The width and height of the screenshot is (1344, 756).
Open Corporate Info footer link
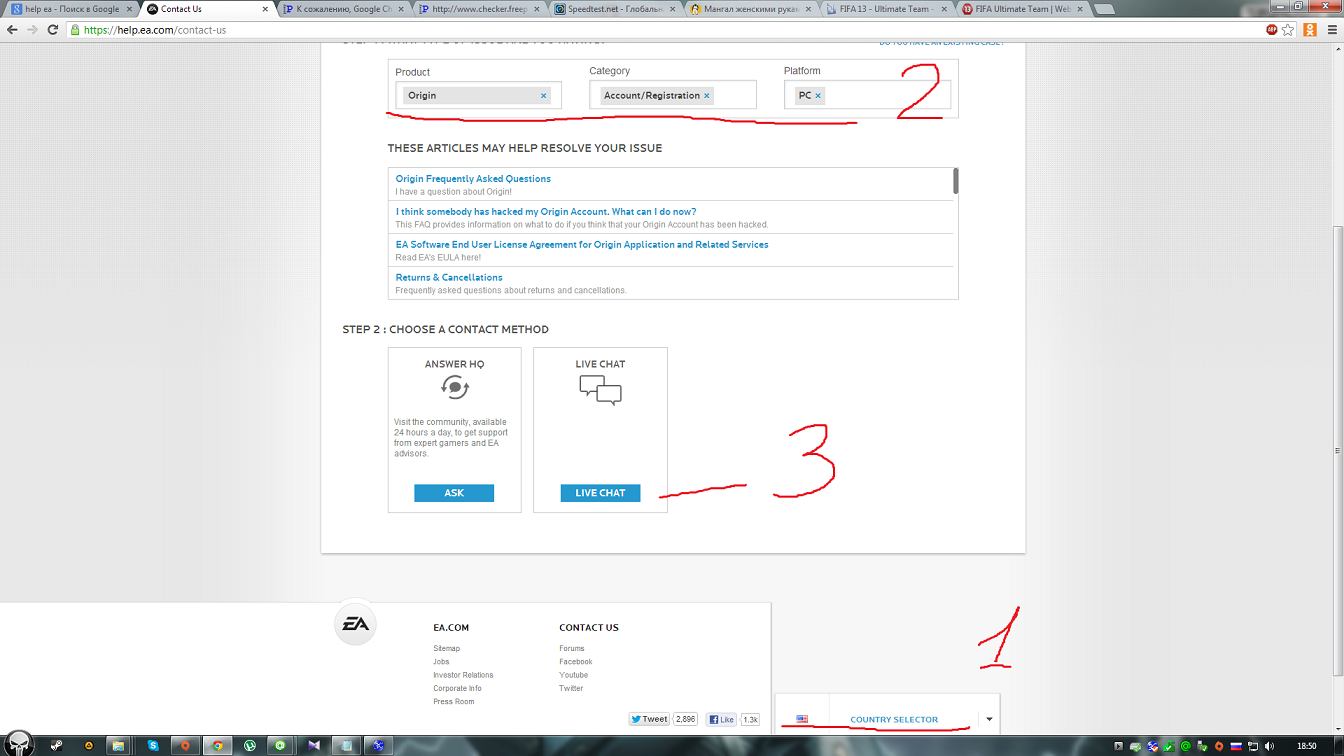pos(457,688)
